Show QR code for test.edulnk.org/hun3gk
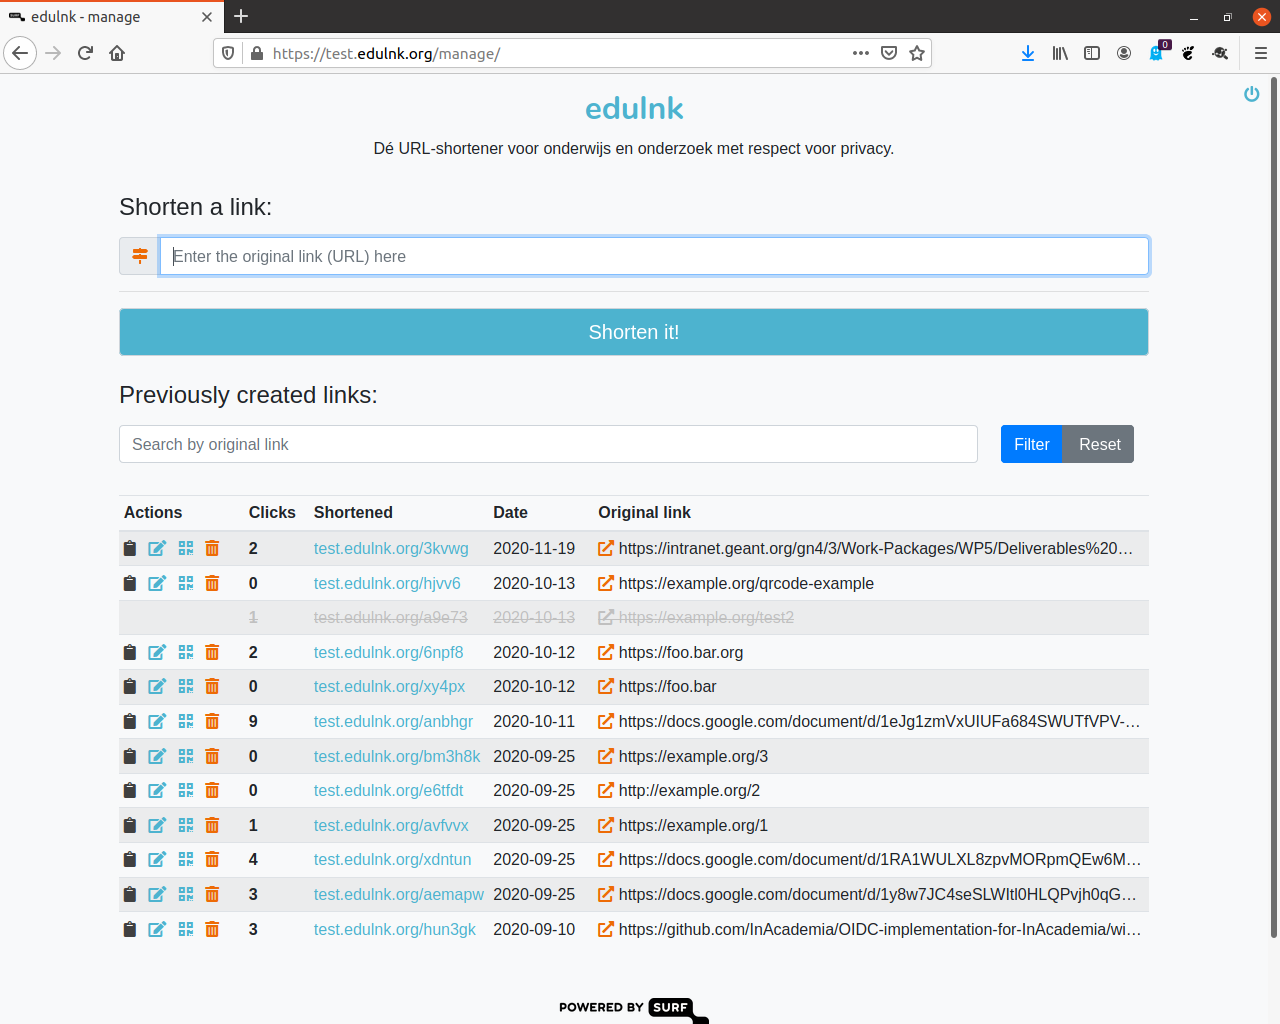 tap(186, 929)
